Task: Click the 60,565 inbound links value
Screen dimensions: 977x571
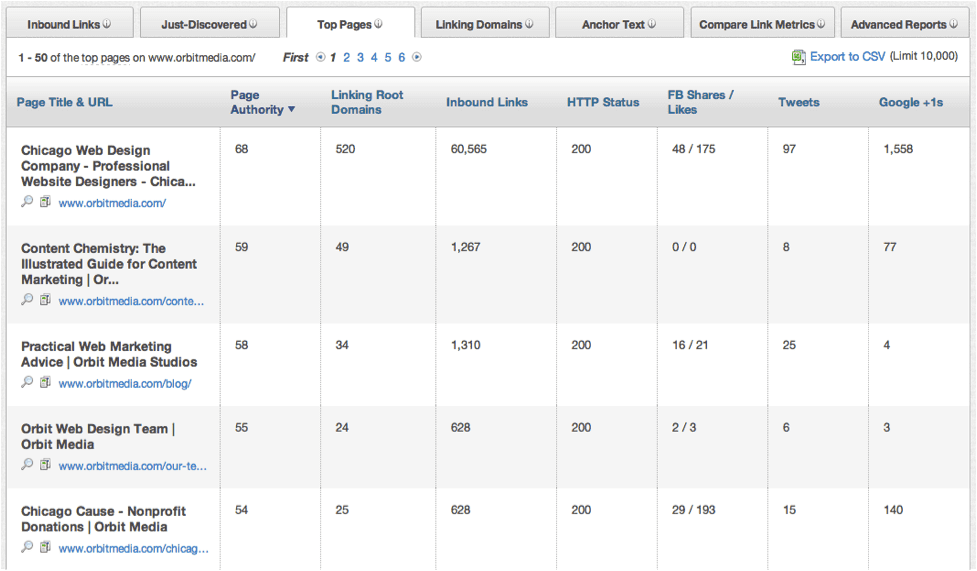Action: click(469, 149)
